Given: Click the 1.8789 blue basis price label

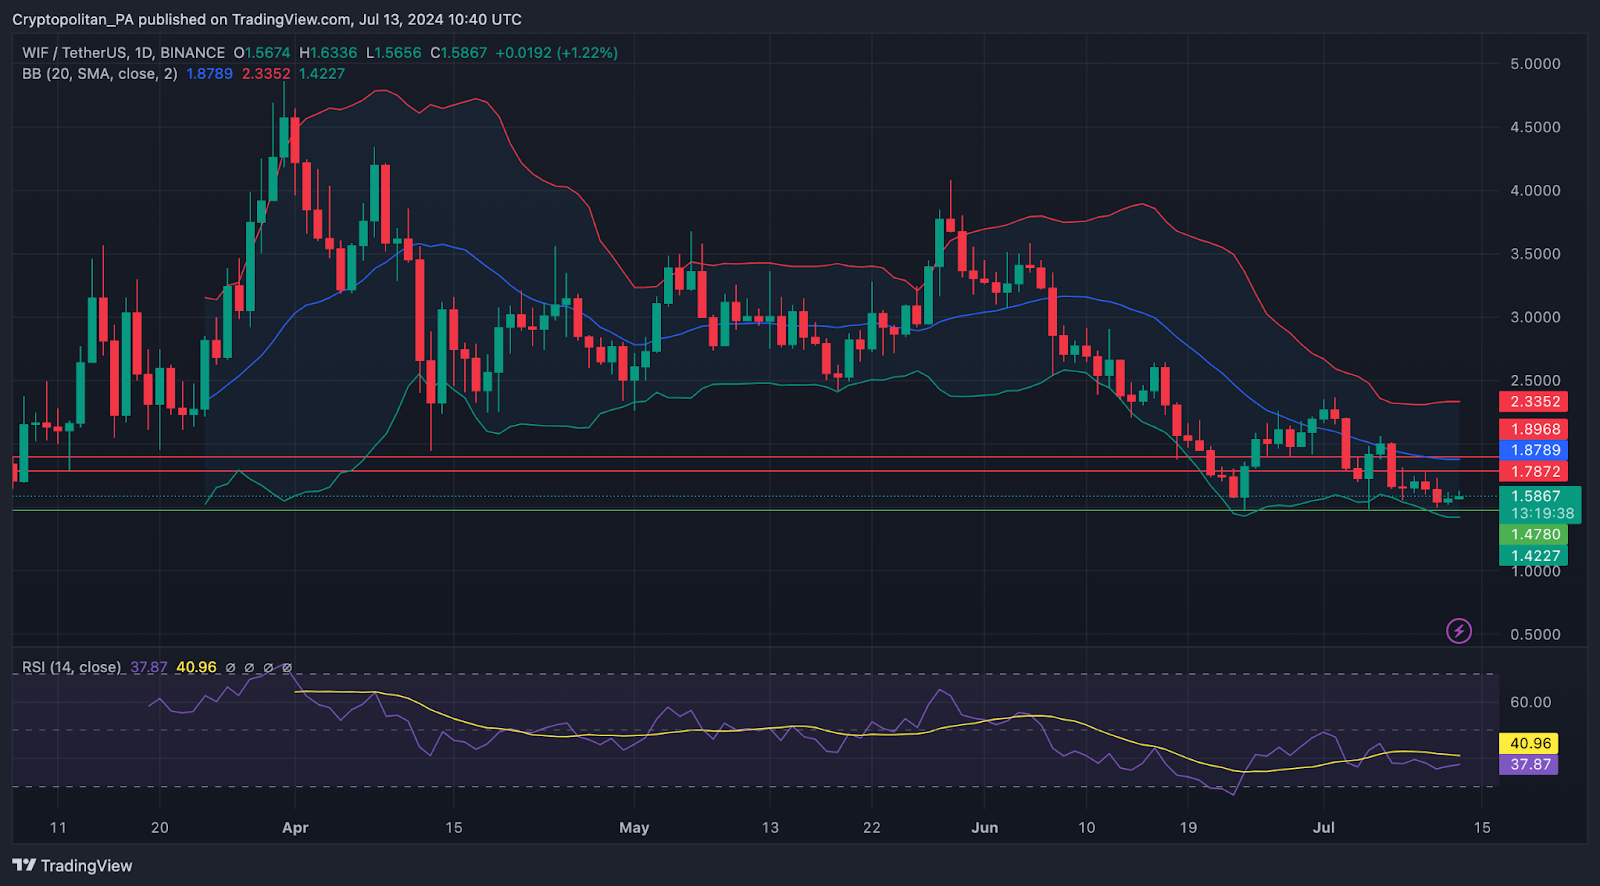Looking at the screenshot, I should [1534, 451].
